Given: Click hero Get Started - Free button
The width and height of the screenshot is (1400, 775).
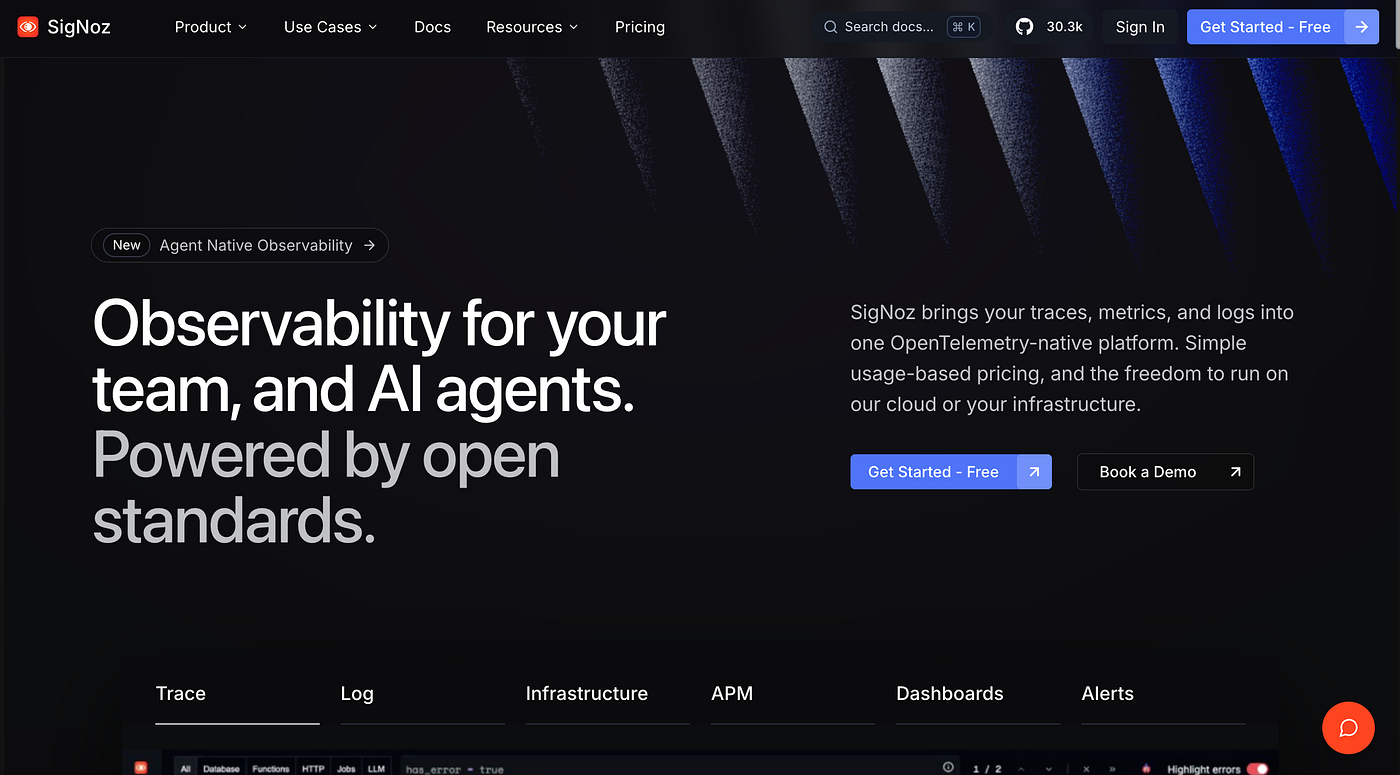Looking at the screenshot, I should (951, 472).
